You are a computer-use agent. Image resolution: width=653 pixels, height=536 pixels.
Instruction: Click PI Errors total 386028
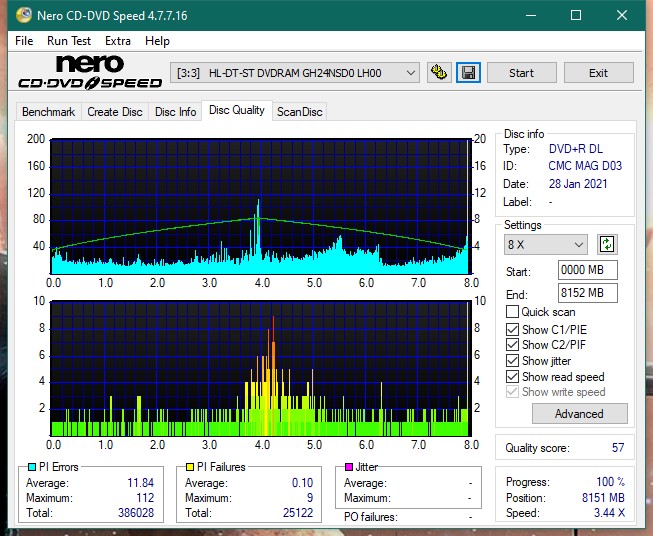pyautogui.click(x=136, y=513)
